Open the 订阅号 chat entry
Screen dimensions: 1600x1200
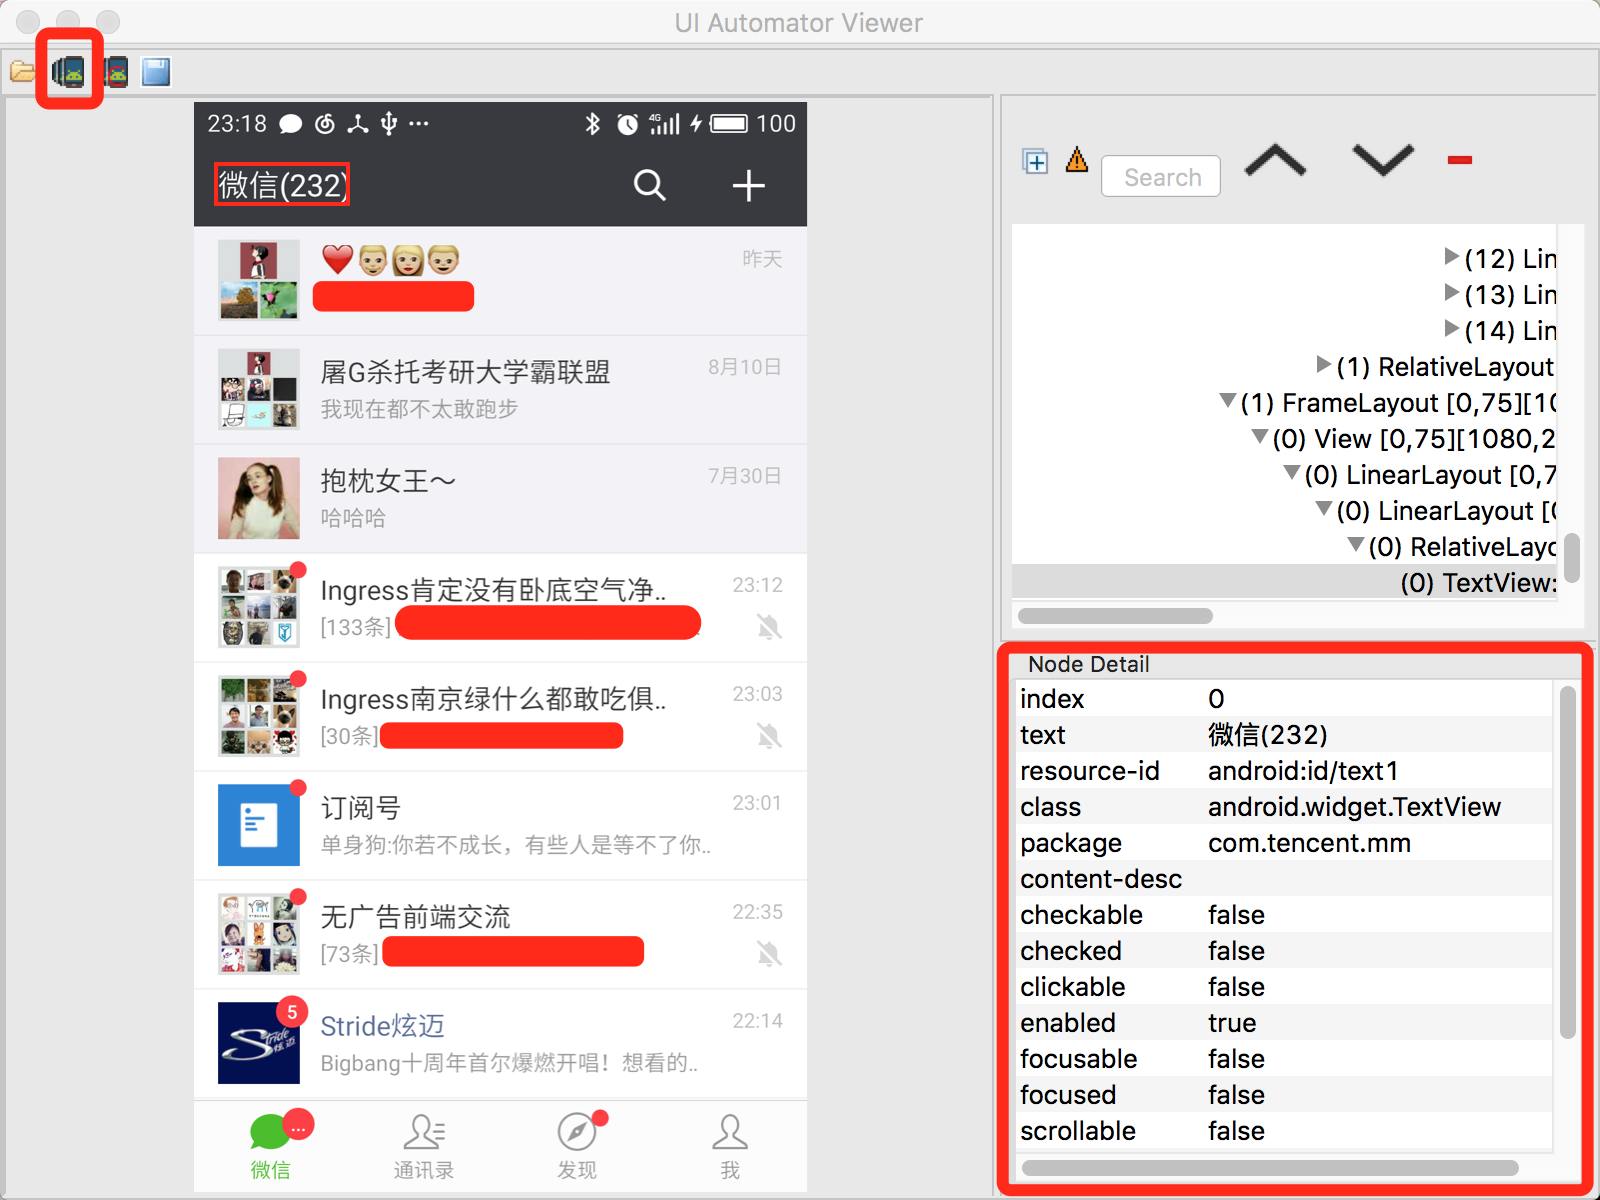[x=500, y=825]
